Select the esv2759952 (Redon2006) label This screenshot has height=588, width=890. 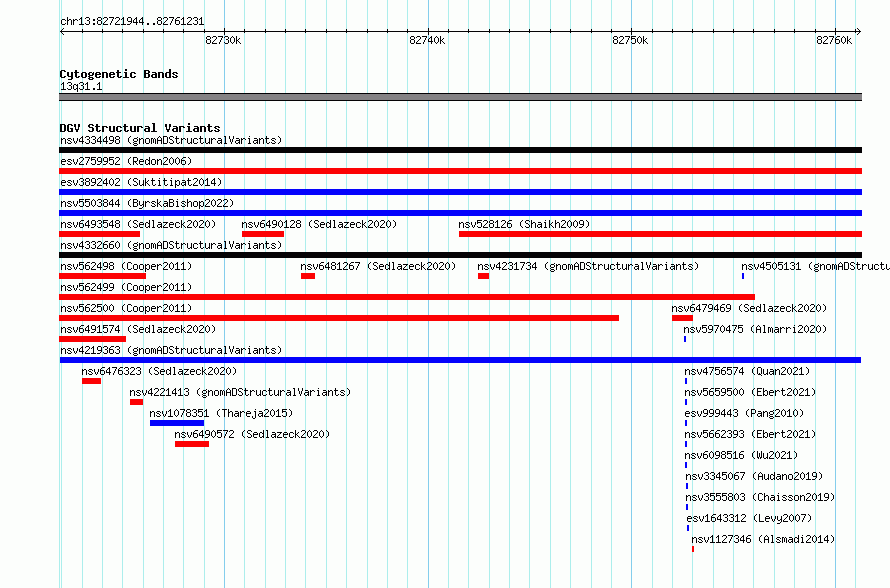(x=126, y=161)
